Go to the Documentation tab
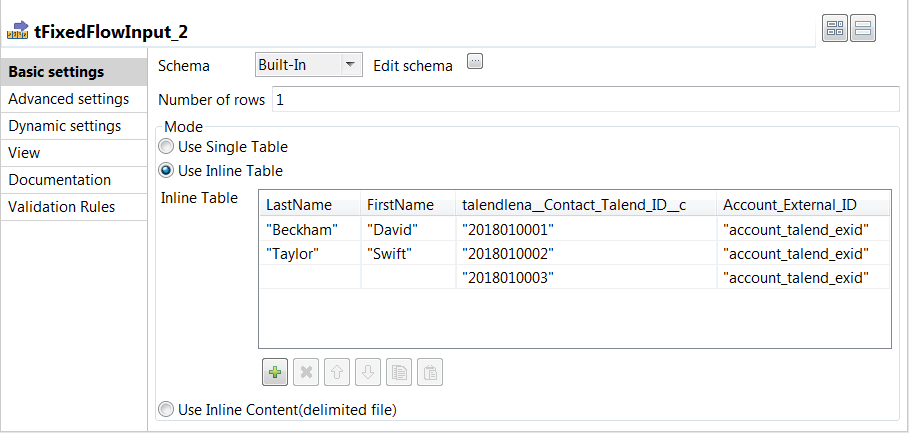Viewport: 909px width, 433px height. 60,180
